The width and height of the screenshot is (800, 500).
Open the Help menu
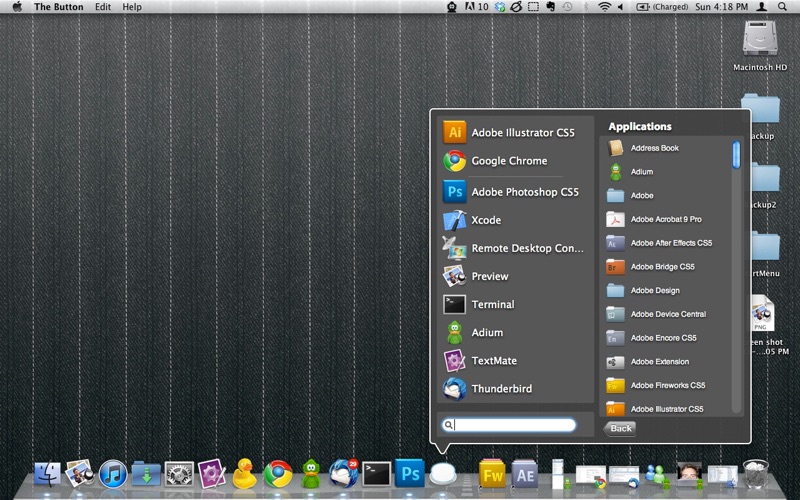(x=132, y=7)
